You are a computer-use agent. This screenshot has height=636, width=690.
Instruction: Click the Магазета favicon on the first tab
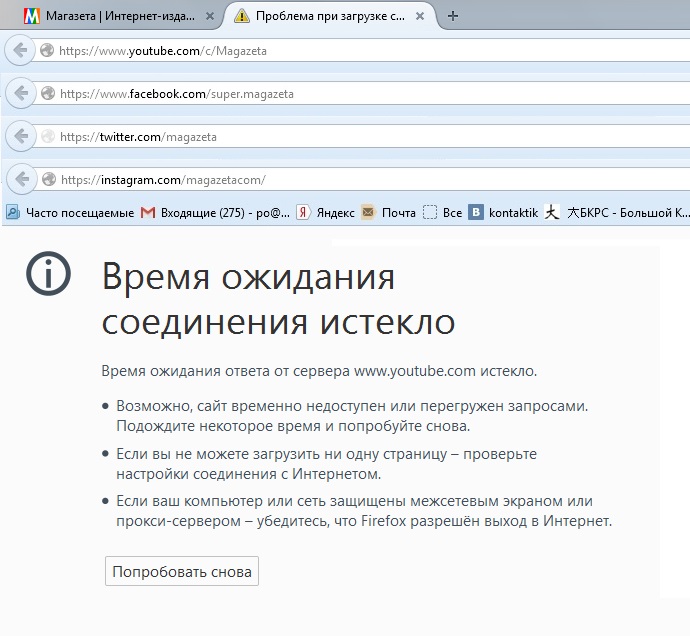[32, 16]
